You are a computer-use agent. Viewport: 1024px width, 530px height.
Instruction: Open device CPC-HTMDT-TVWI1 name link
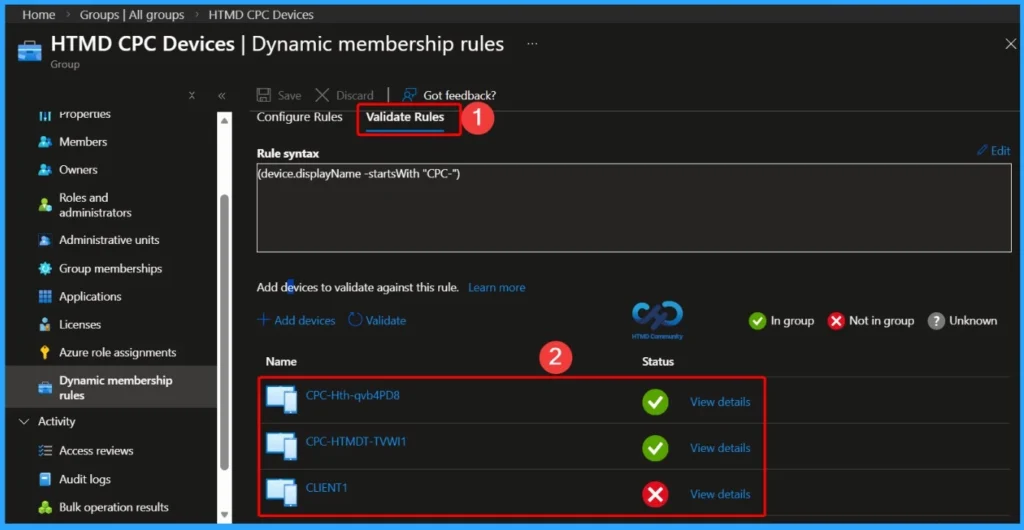[356, 442]
